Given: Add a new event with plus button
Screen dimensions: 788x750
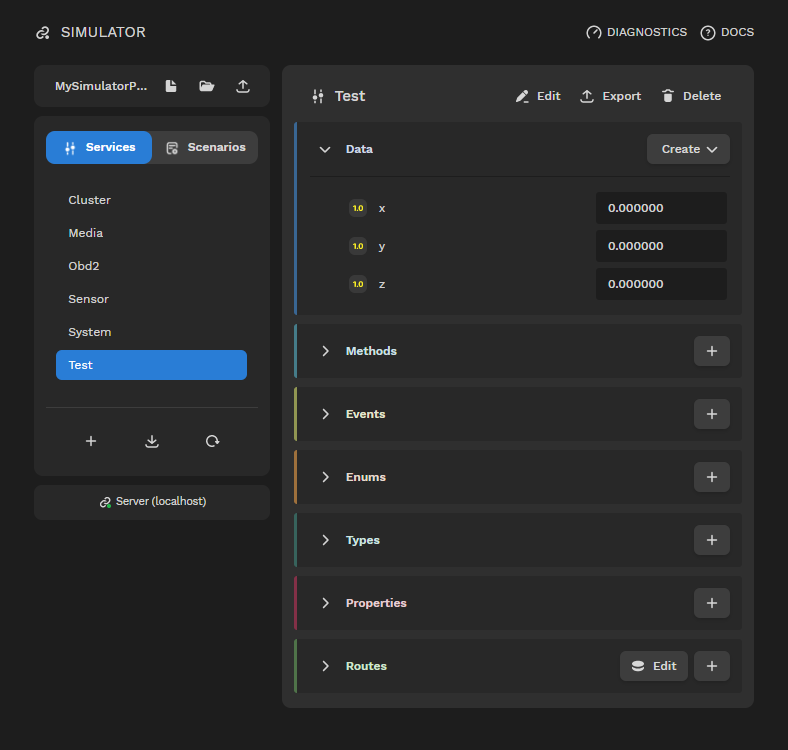Looking at the screenshot, I should [x=711, y=414].
